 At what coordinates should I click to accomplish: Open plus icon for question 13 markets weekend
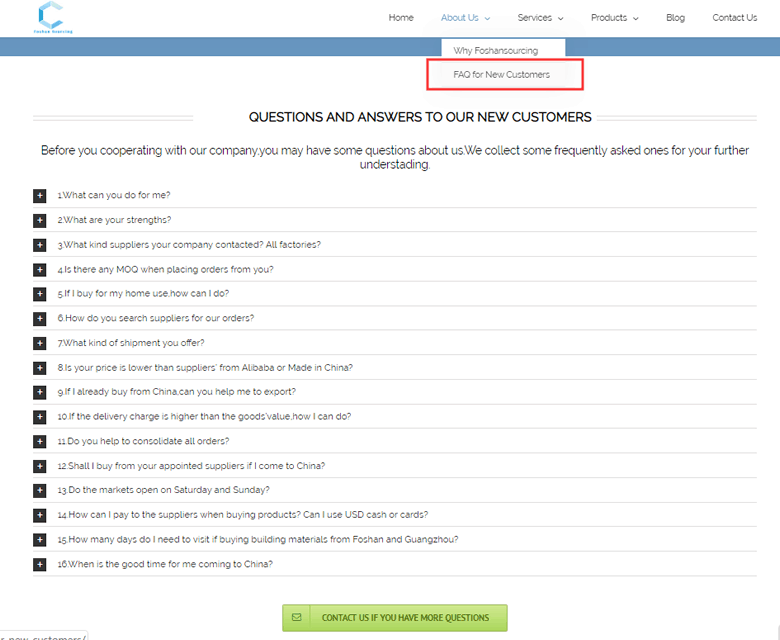(40, 491)
